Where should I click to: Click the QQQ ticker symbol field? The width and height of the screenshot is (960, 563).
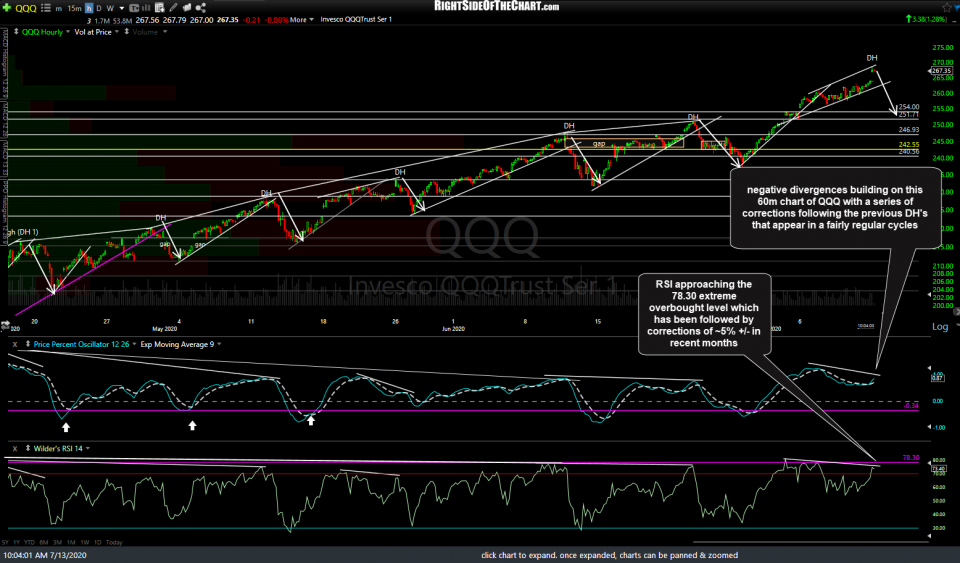[26, 8]
